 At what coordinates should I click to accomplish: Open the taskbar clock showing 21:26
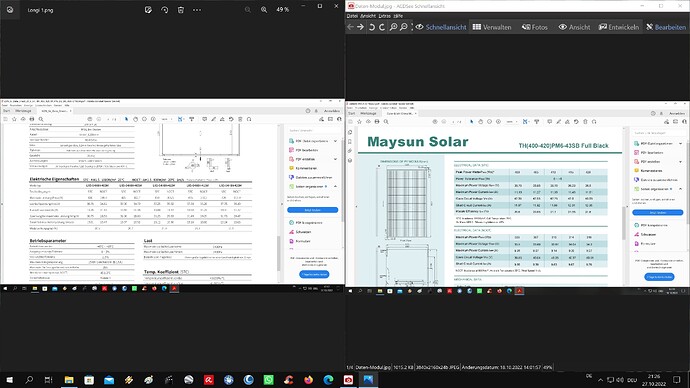pos(654,380)
